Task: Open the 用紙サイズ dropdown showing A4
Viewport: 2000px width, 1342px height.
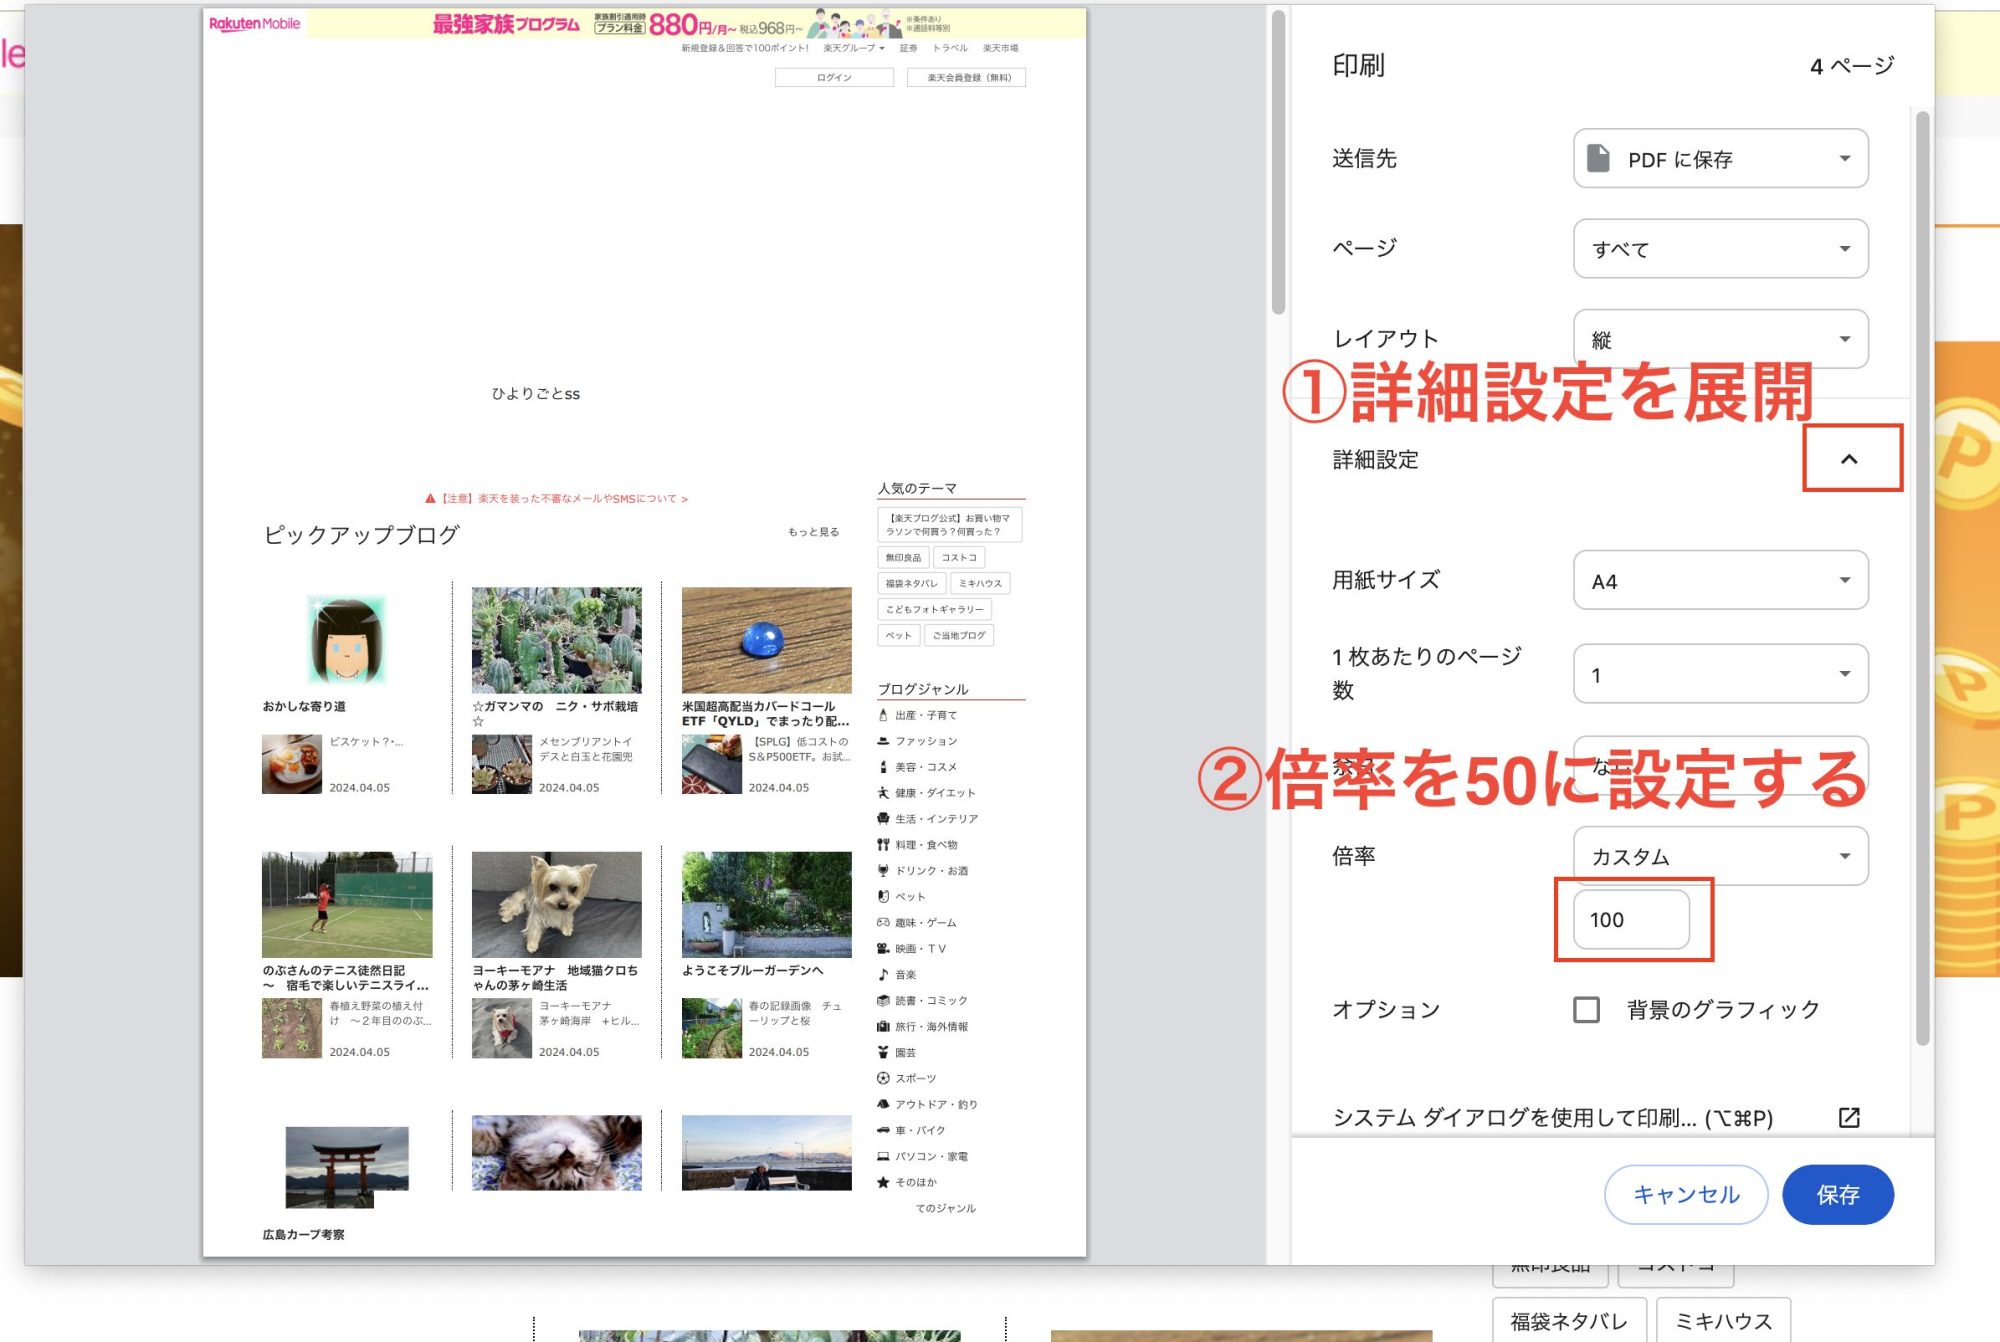Action: pyautogui.click(x=1720, y=580)
